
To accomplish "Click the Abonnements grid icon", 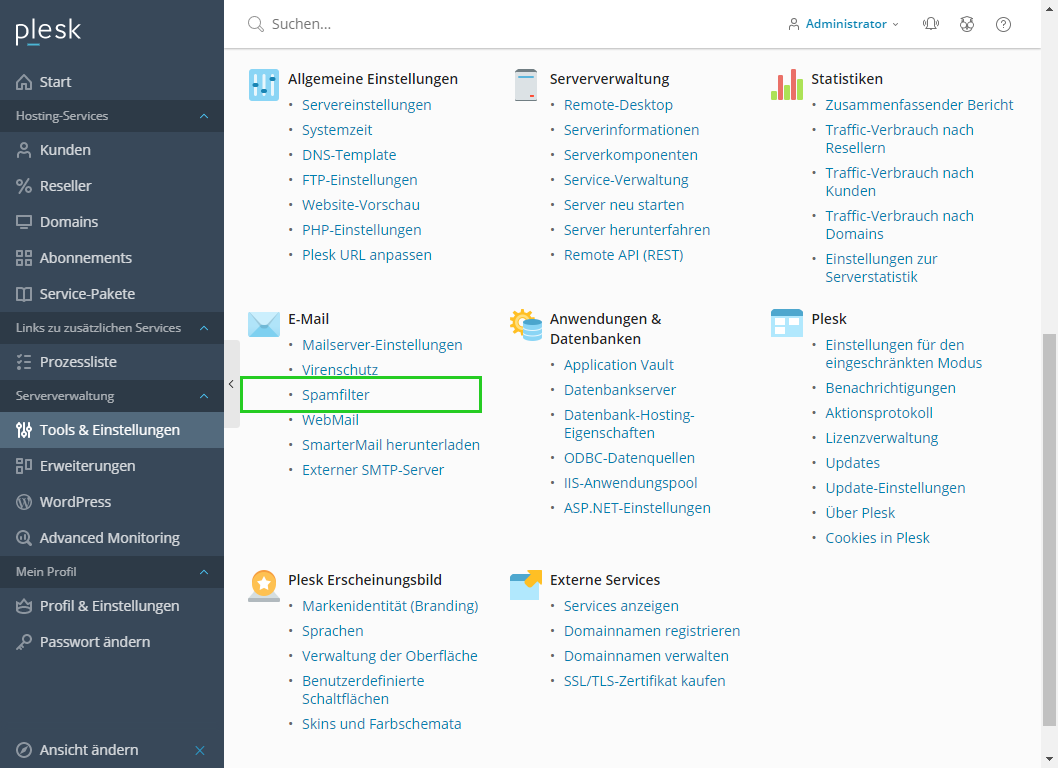I will click(x=24, y=258).
